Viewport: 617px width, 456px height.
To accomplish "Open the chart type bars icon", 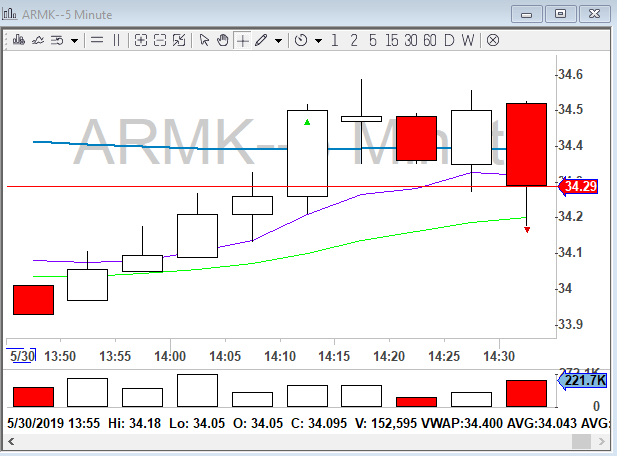I will coord(18,40).
